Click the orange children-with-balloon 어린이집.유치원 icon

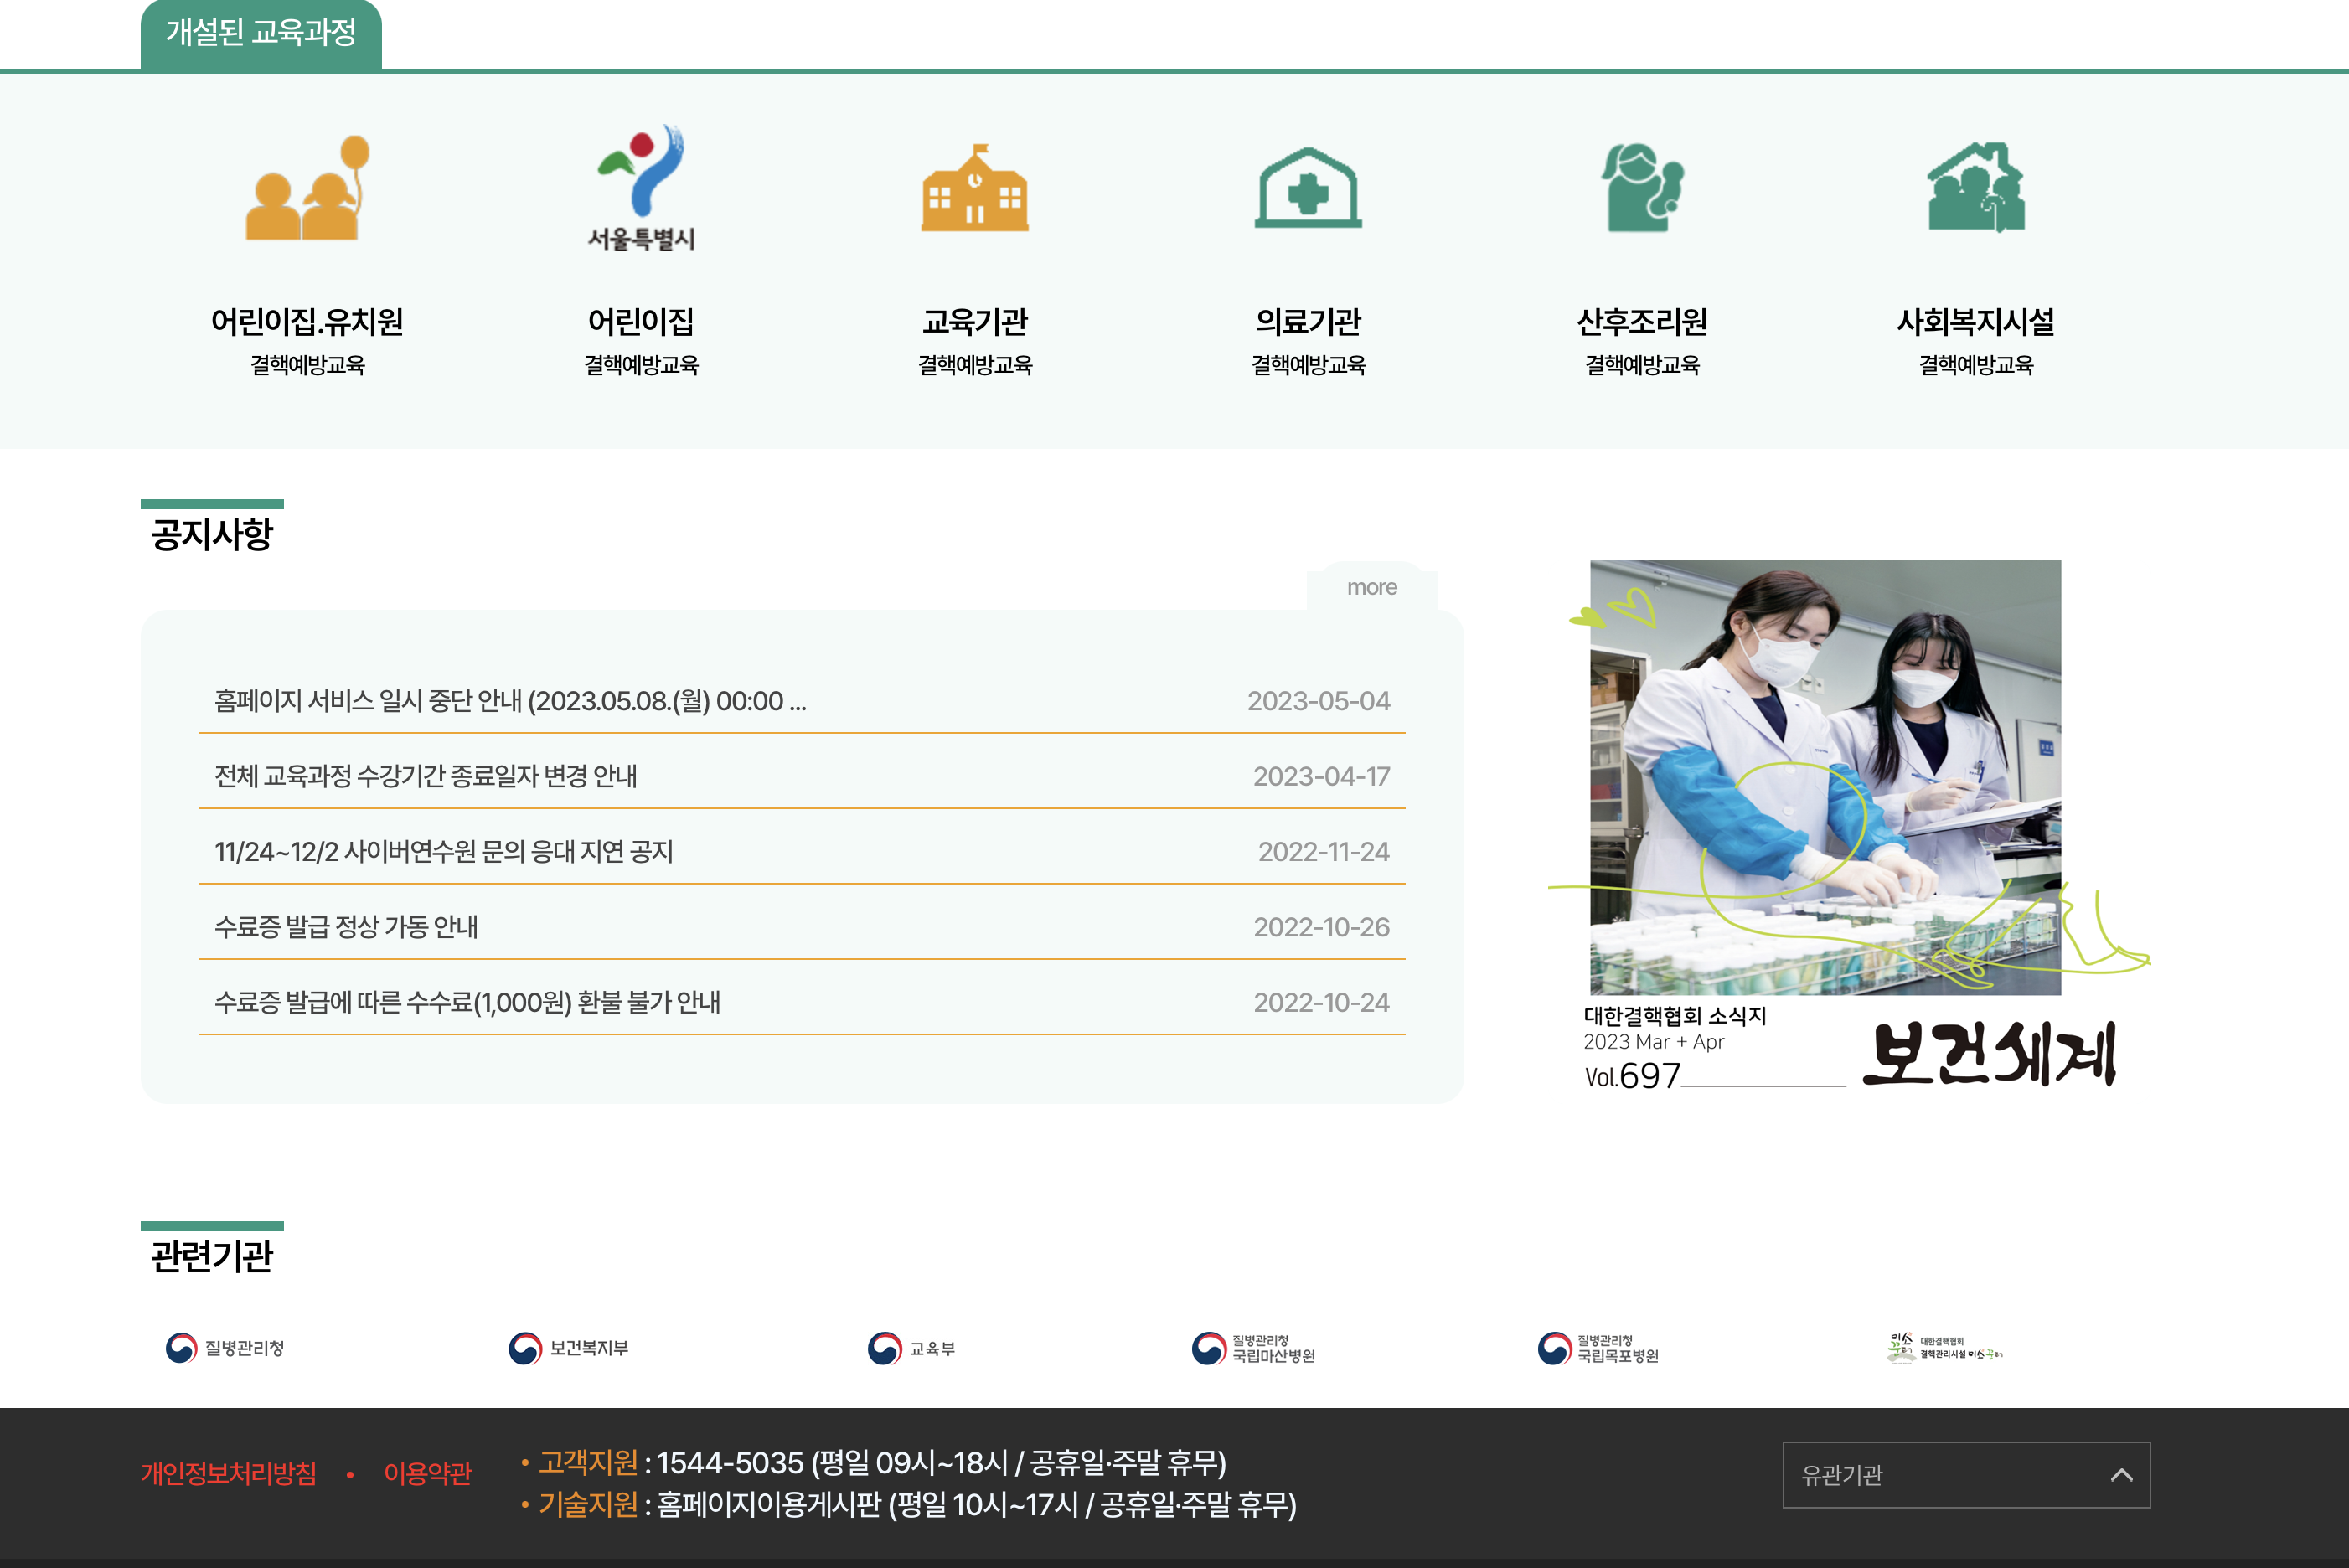(x=307, y=188)
